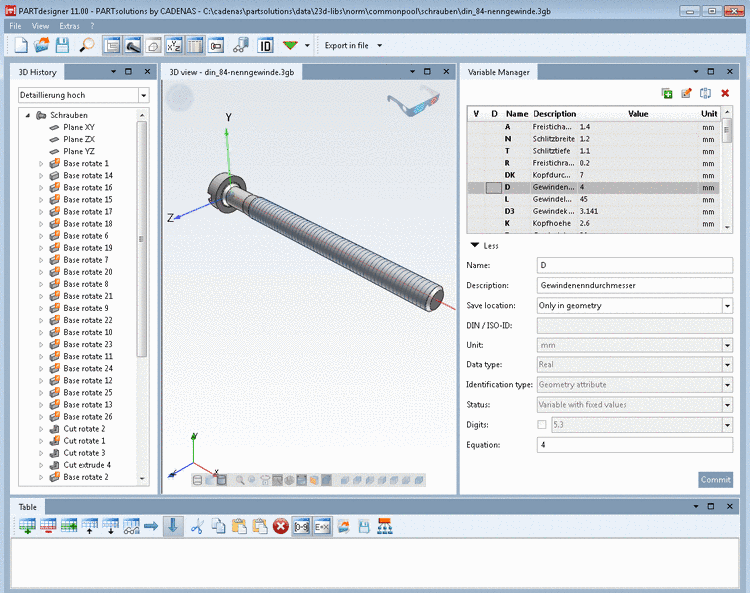Click the scissors cut icon in Table toolbar
750x593 pixels.
(197, 526)
